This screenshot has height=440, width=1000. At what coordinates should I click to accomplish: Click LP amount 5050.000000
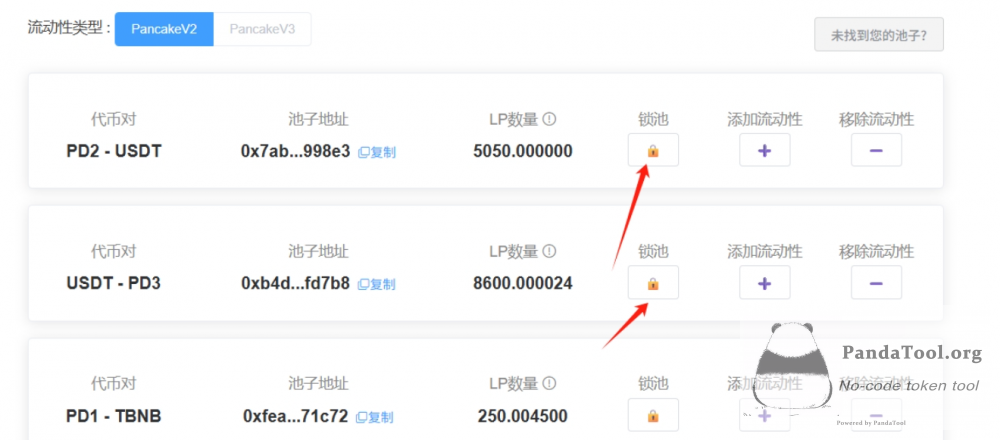[x=522, y=151]
